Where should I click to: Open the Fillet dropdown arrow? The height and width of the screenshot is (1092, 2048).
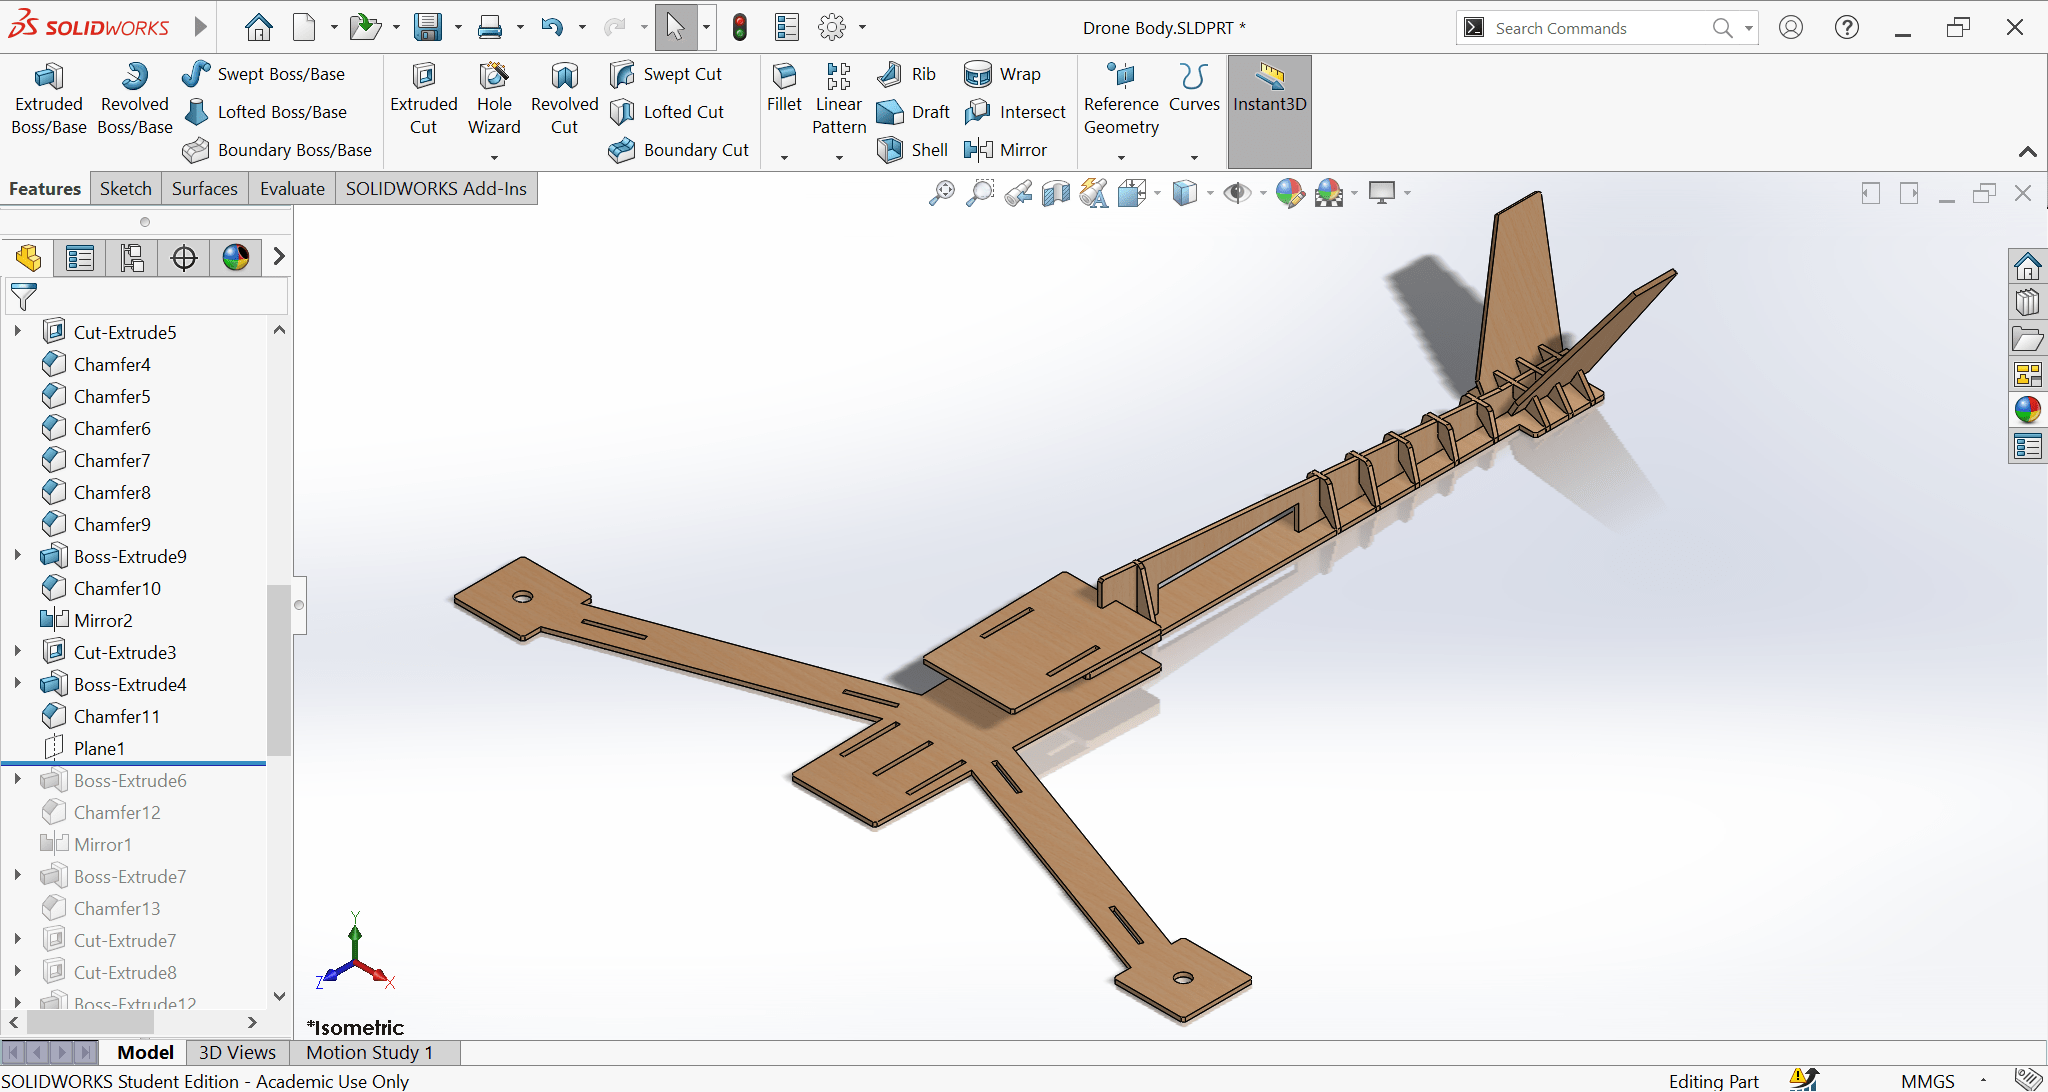click(x=784, y=157)
